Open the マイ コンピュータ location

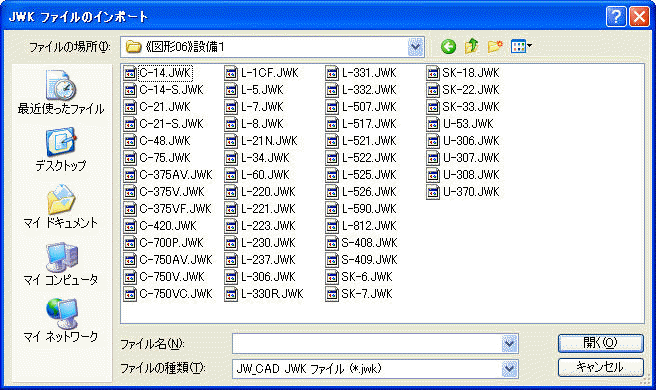pos(61,264)
